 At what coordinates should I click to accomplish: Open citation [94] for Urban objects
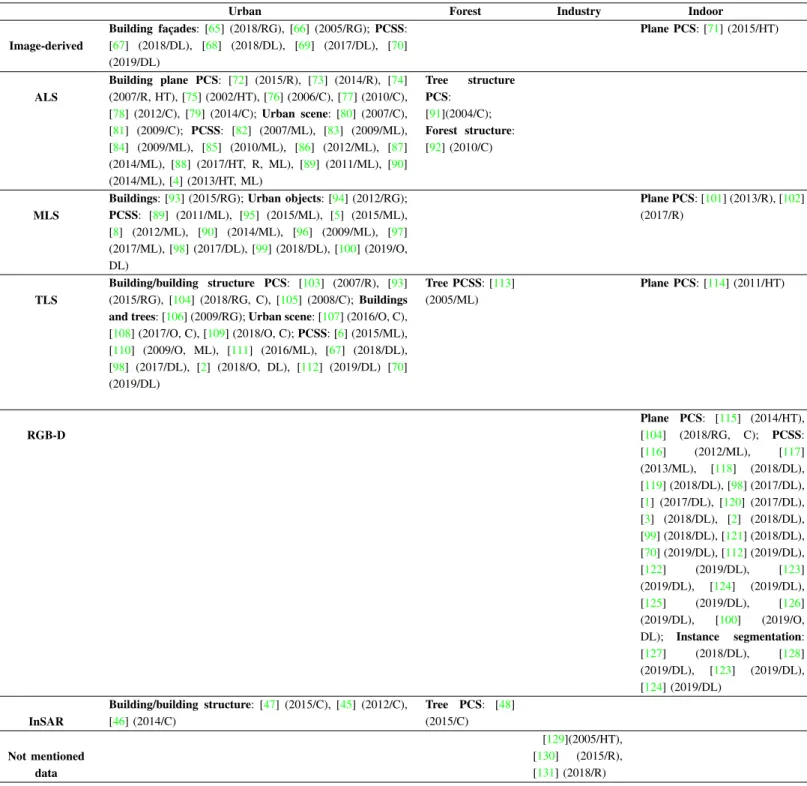[x=338, y=199]
